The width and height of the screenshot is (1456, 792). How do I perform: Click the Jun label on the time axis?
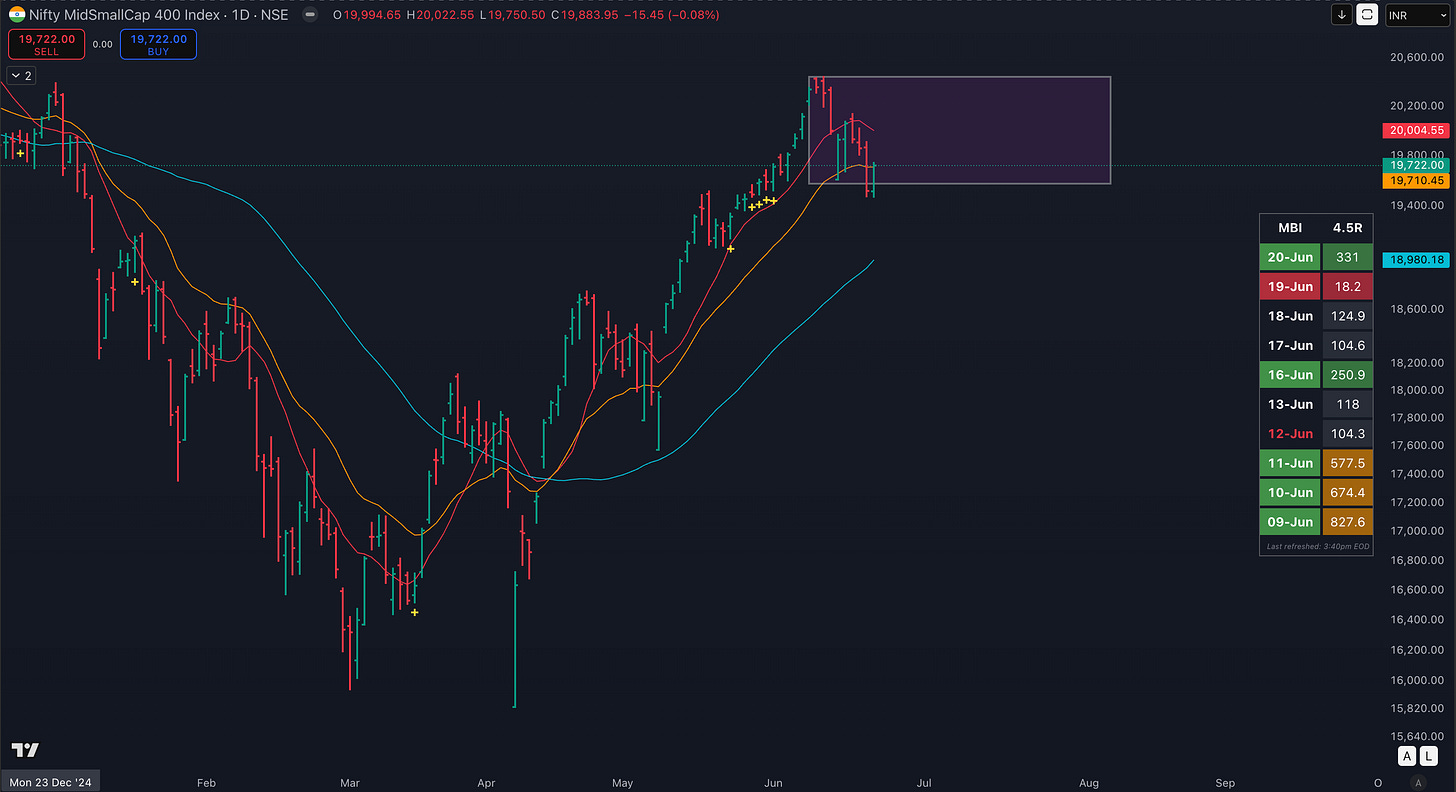[773, 782]
